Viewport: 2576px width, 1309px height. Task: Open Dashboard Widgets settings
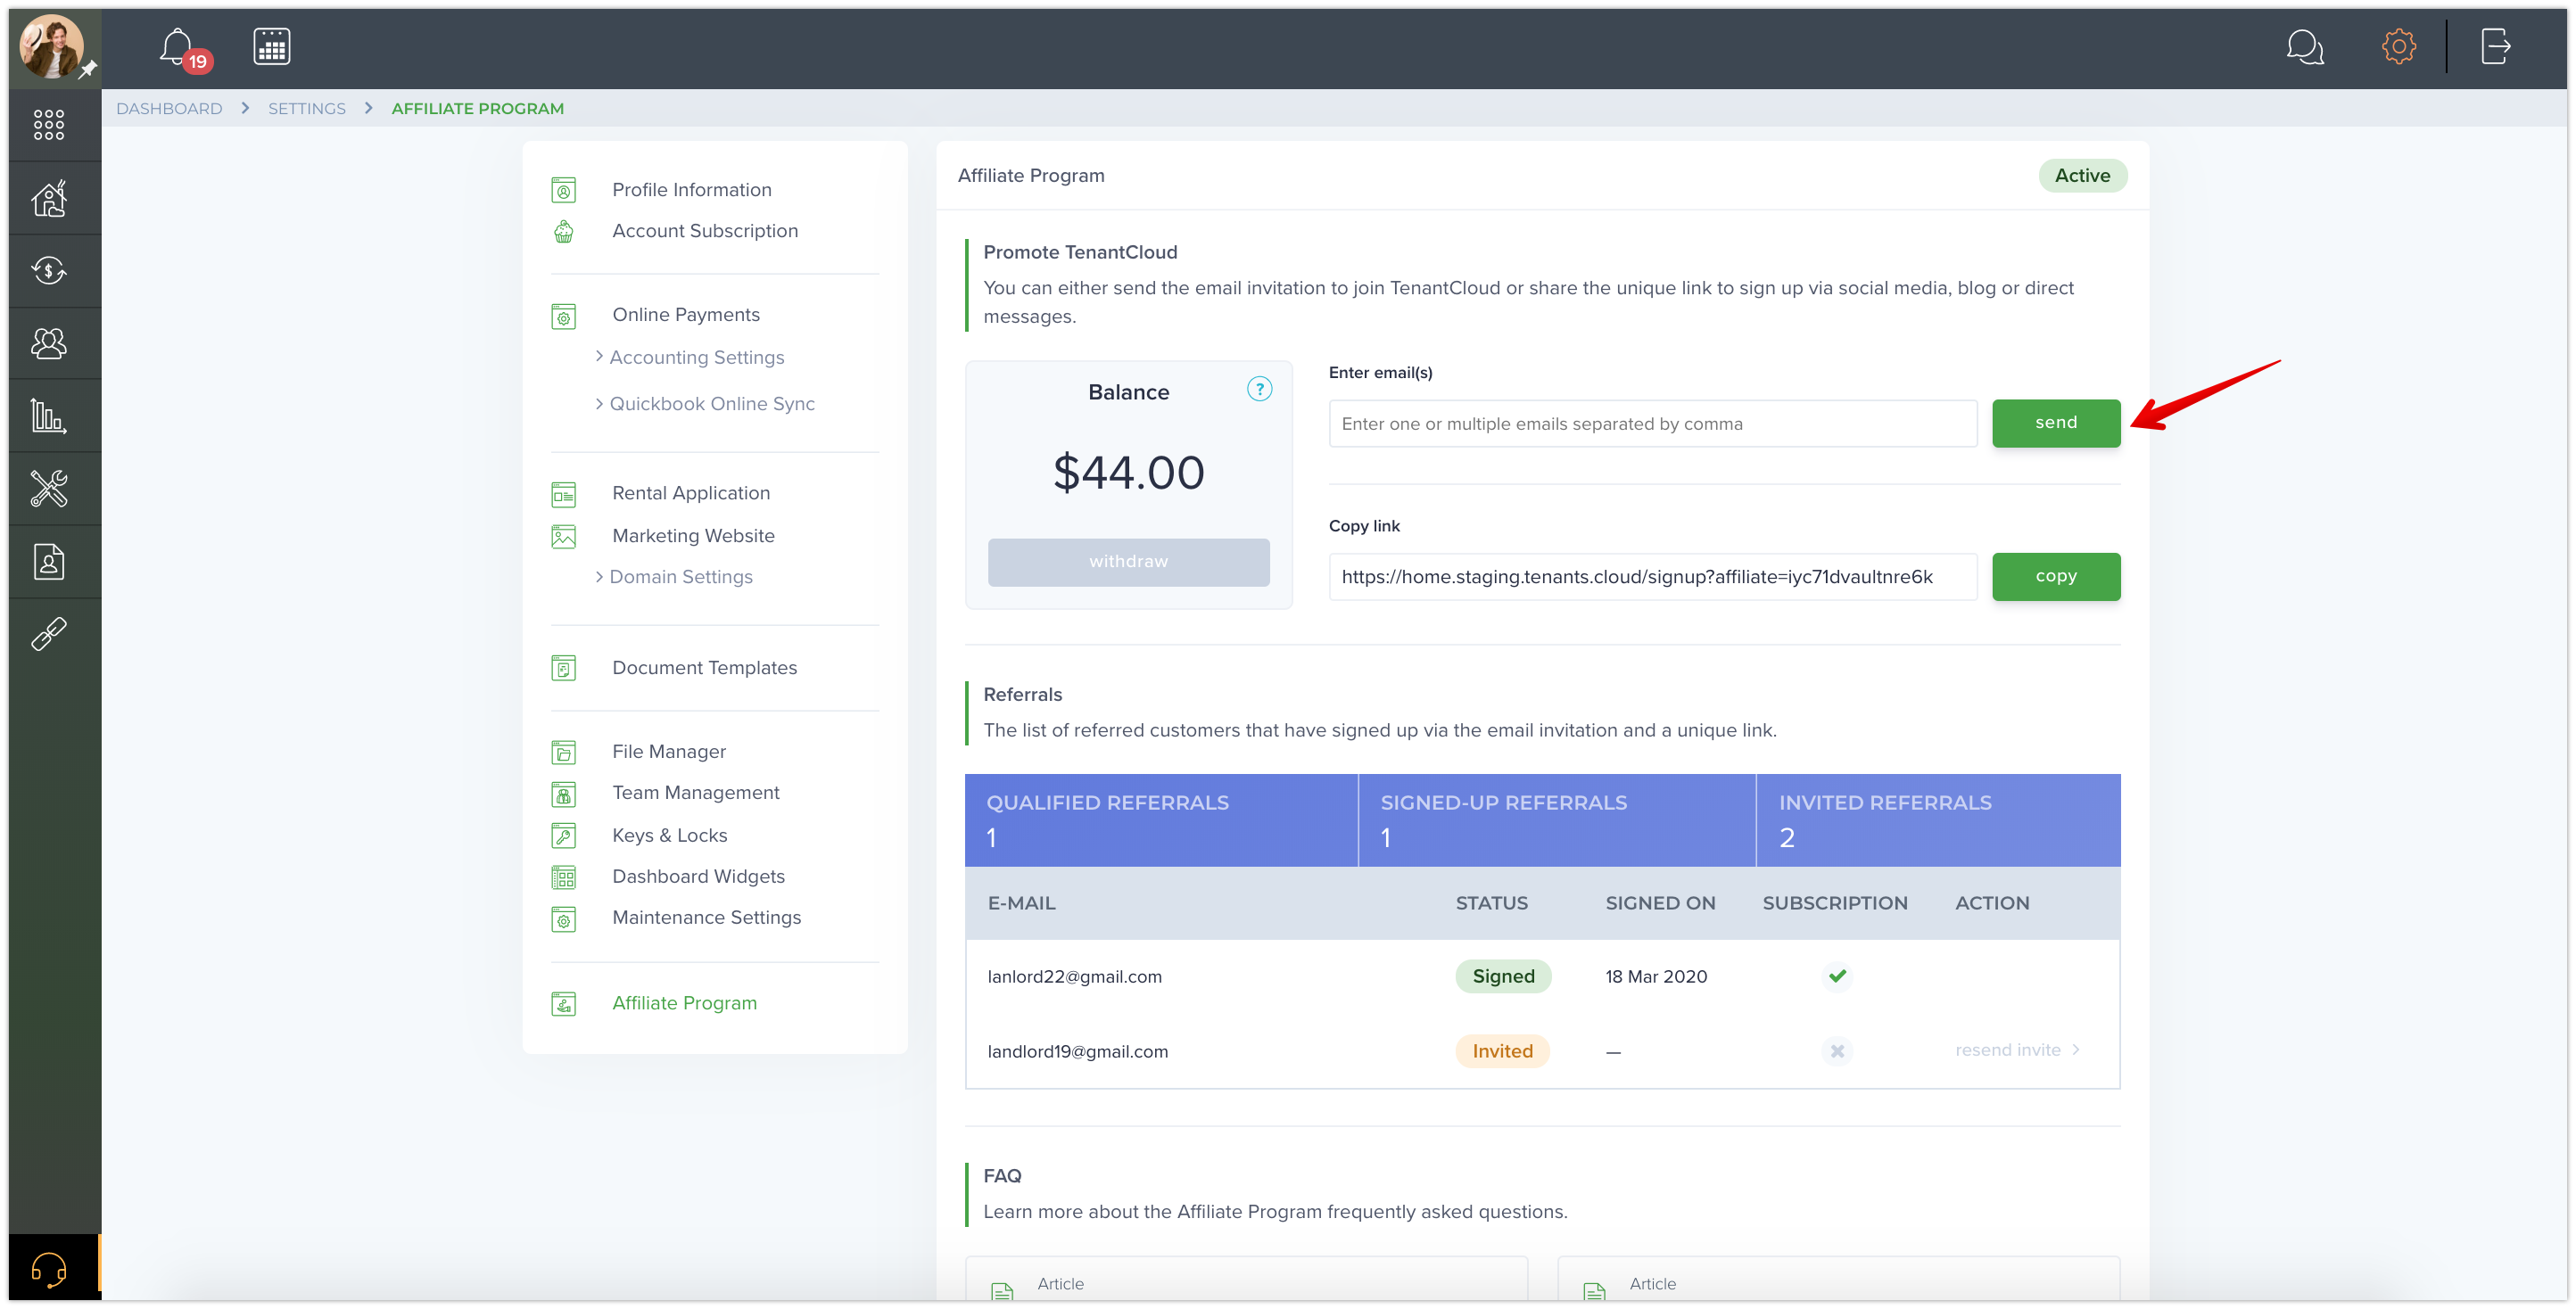[x=698, y=877]
